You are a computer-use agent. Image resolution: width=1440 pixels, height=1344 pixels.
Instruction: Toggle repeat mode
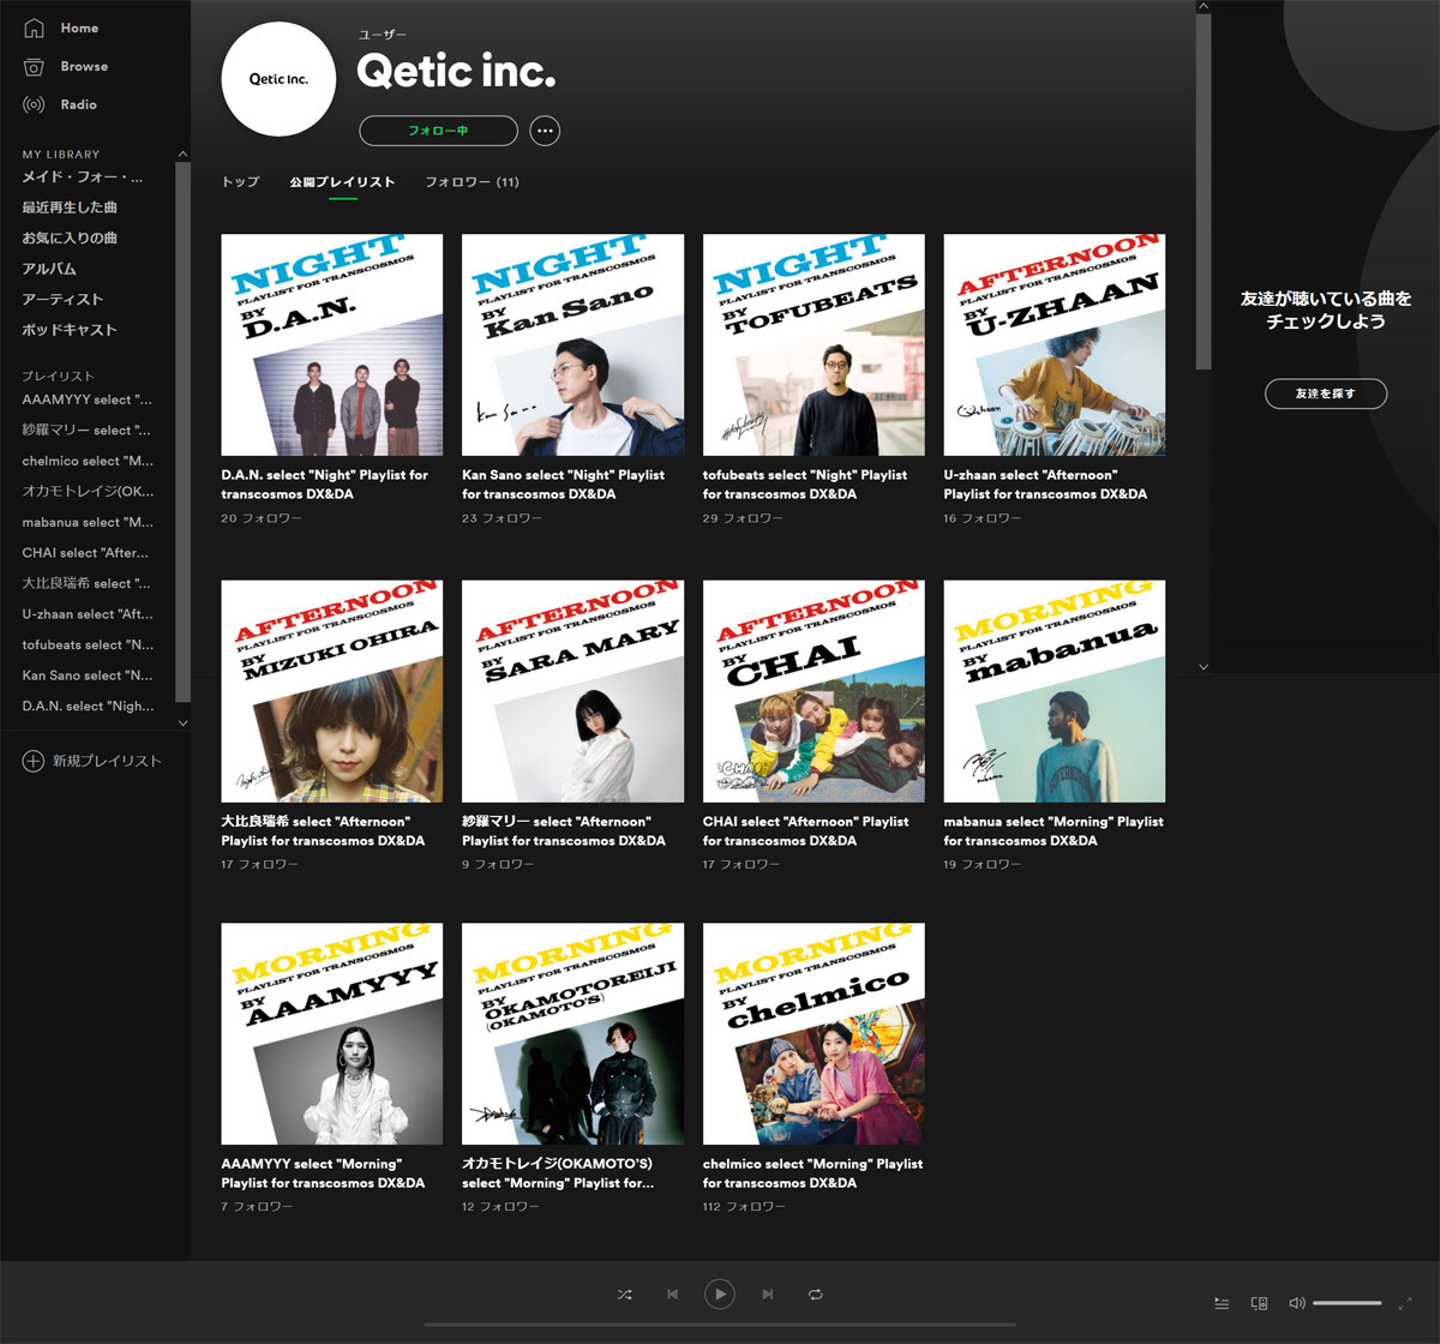[816, 1294]
